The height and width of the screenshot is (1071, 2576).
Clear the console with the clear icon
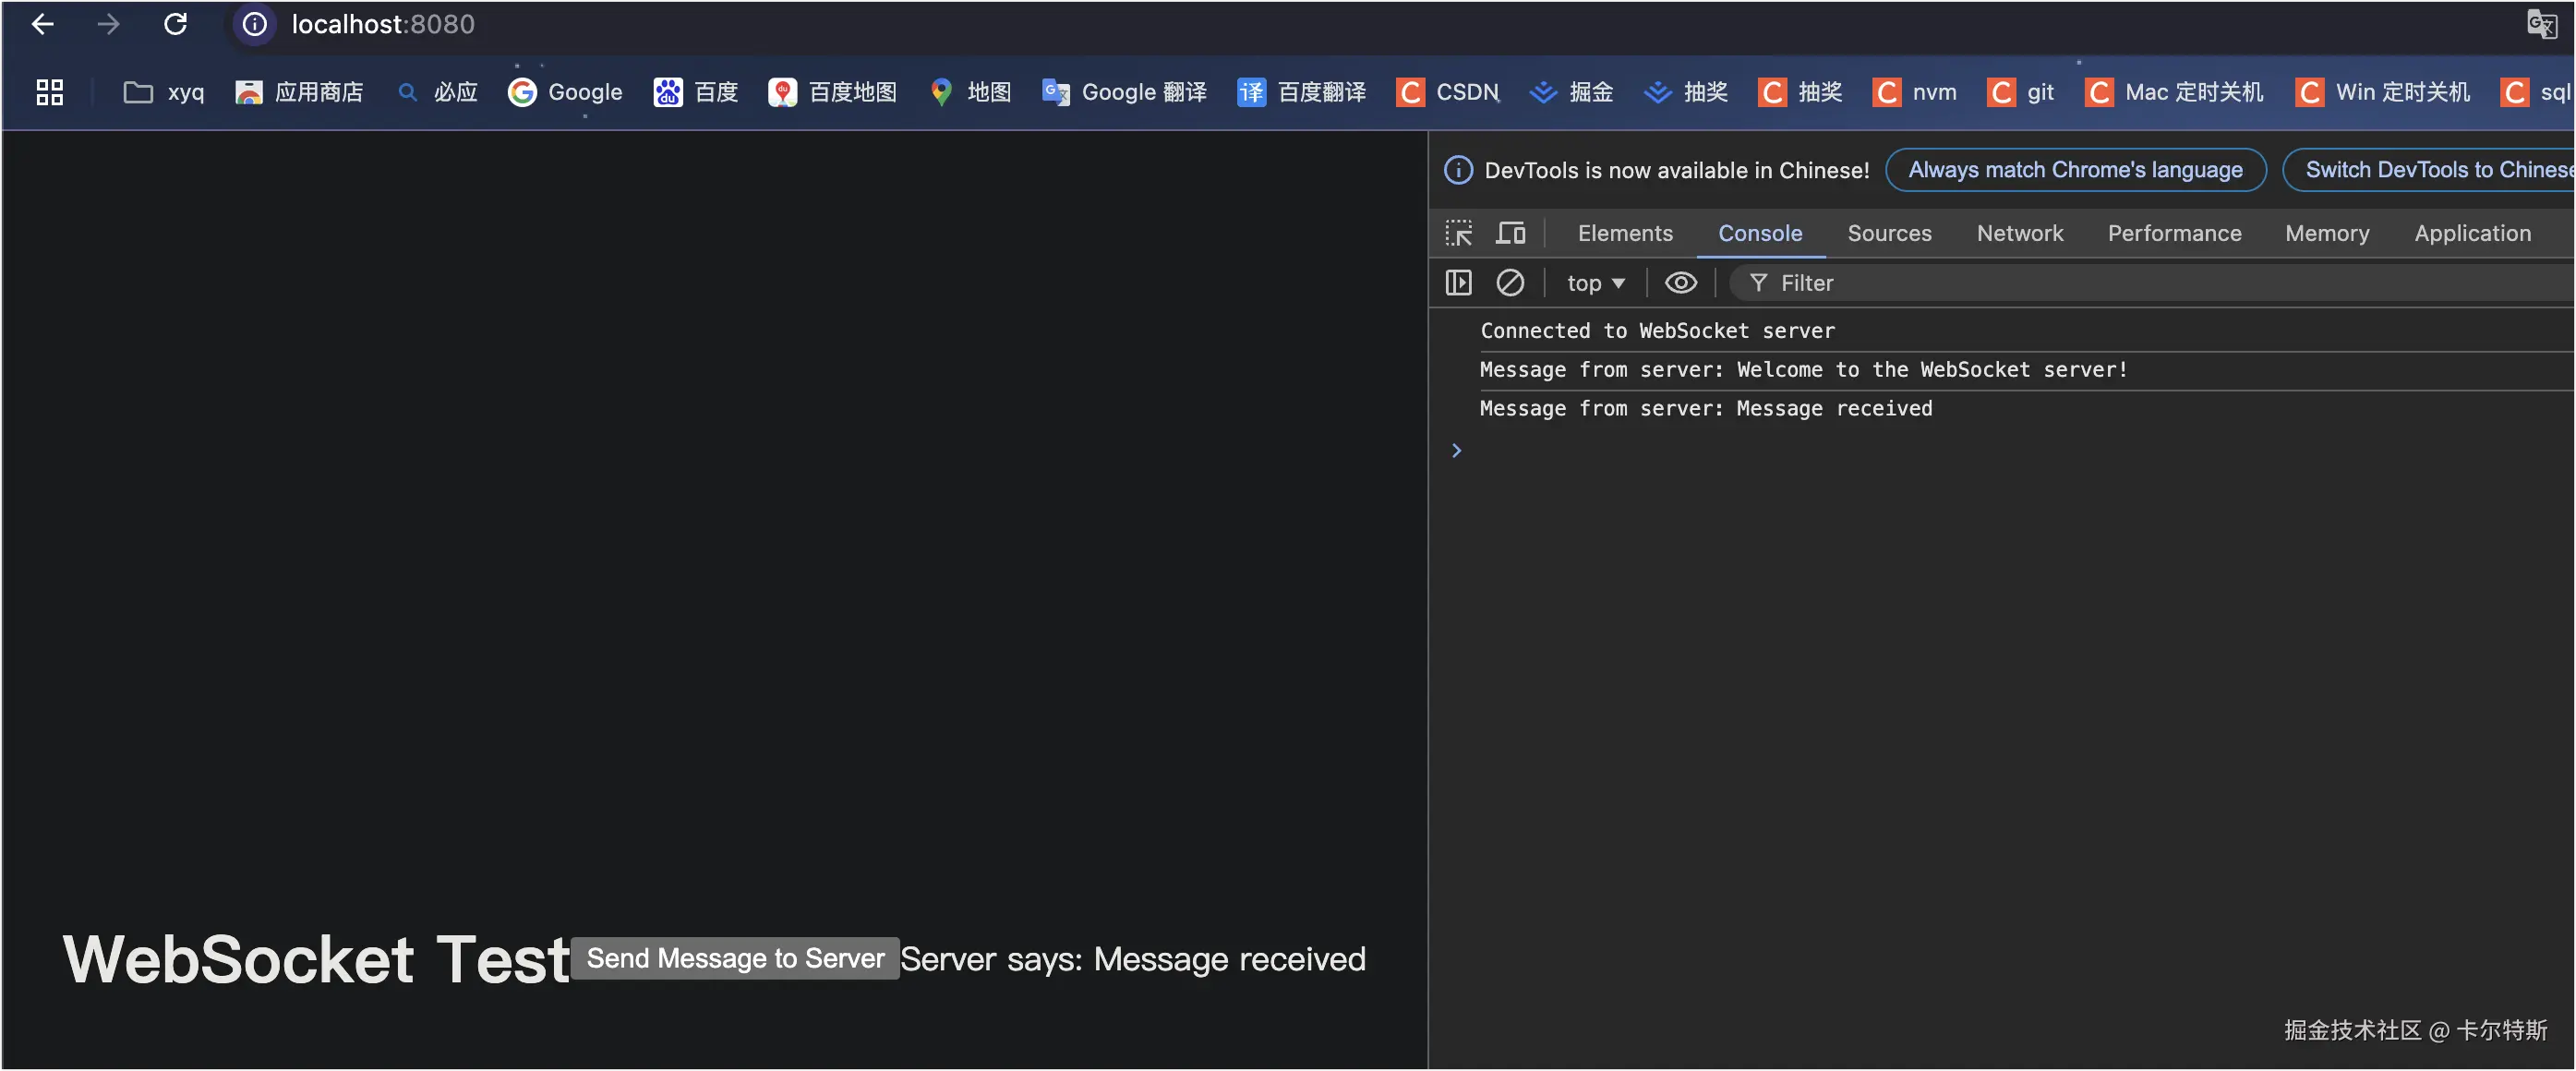1509,283
